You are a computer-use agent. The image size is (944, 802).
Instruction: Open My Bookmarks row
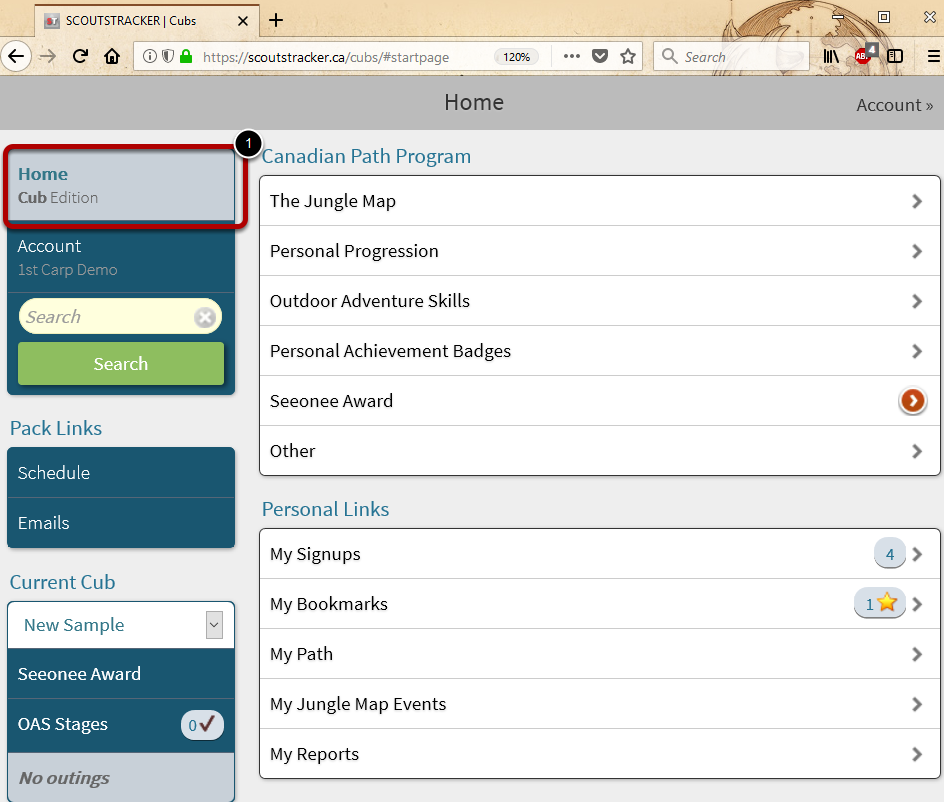point(600,604)
